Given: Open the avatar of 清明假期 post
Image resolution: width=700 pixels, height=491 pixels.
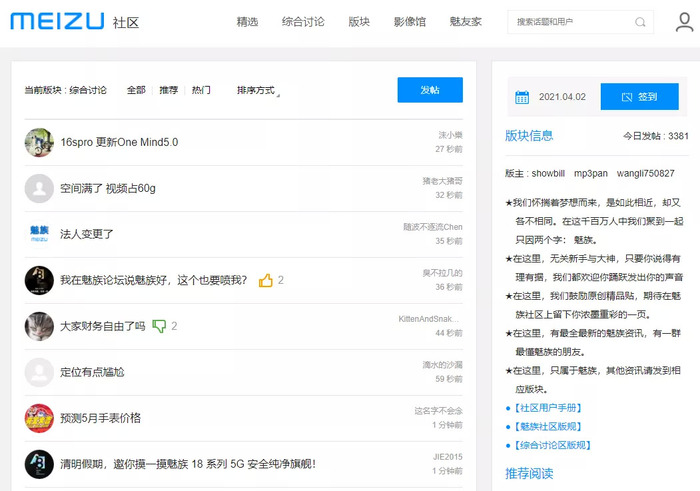Looking at the screenshot, I should 39,464.
